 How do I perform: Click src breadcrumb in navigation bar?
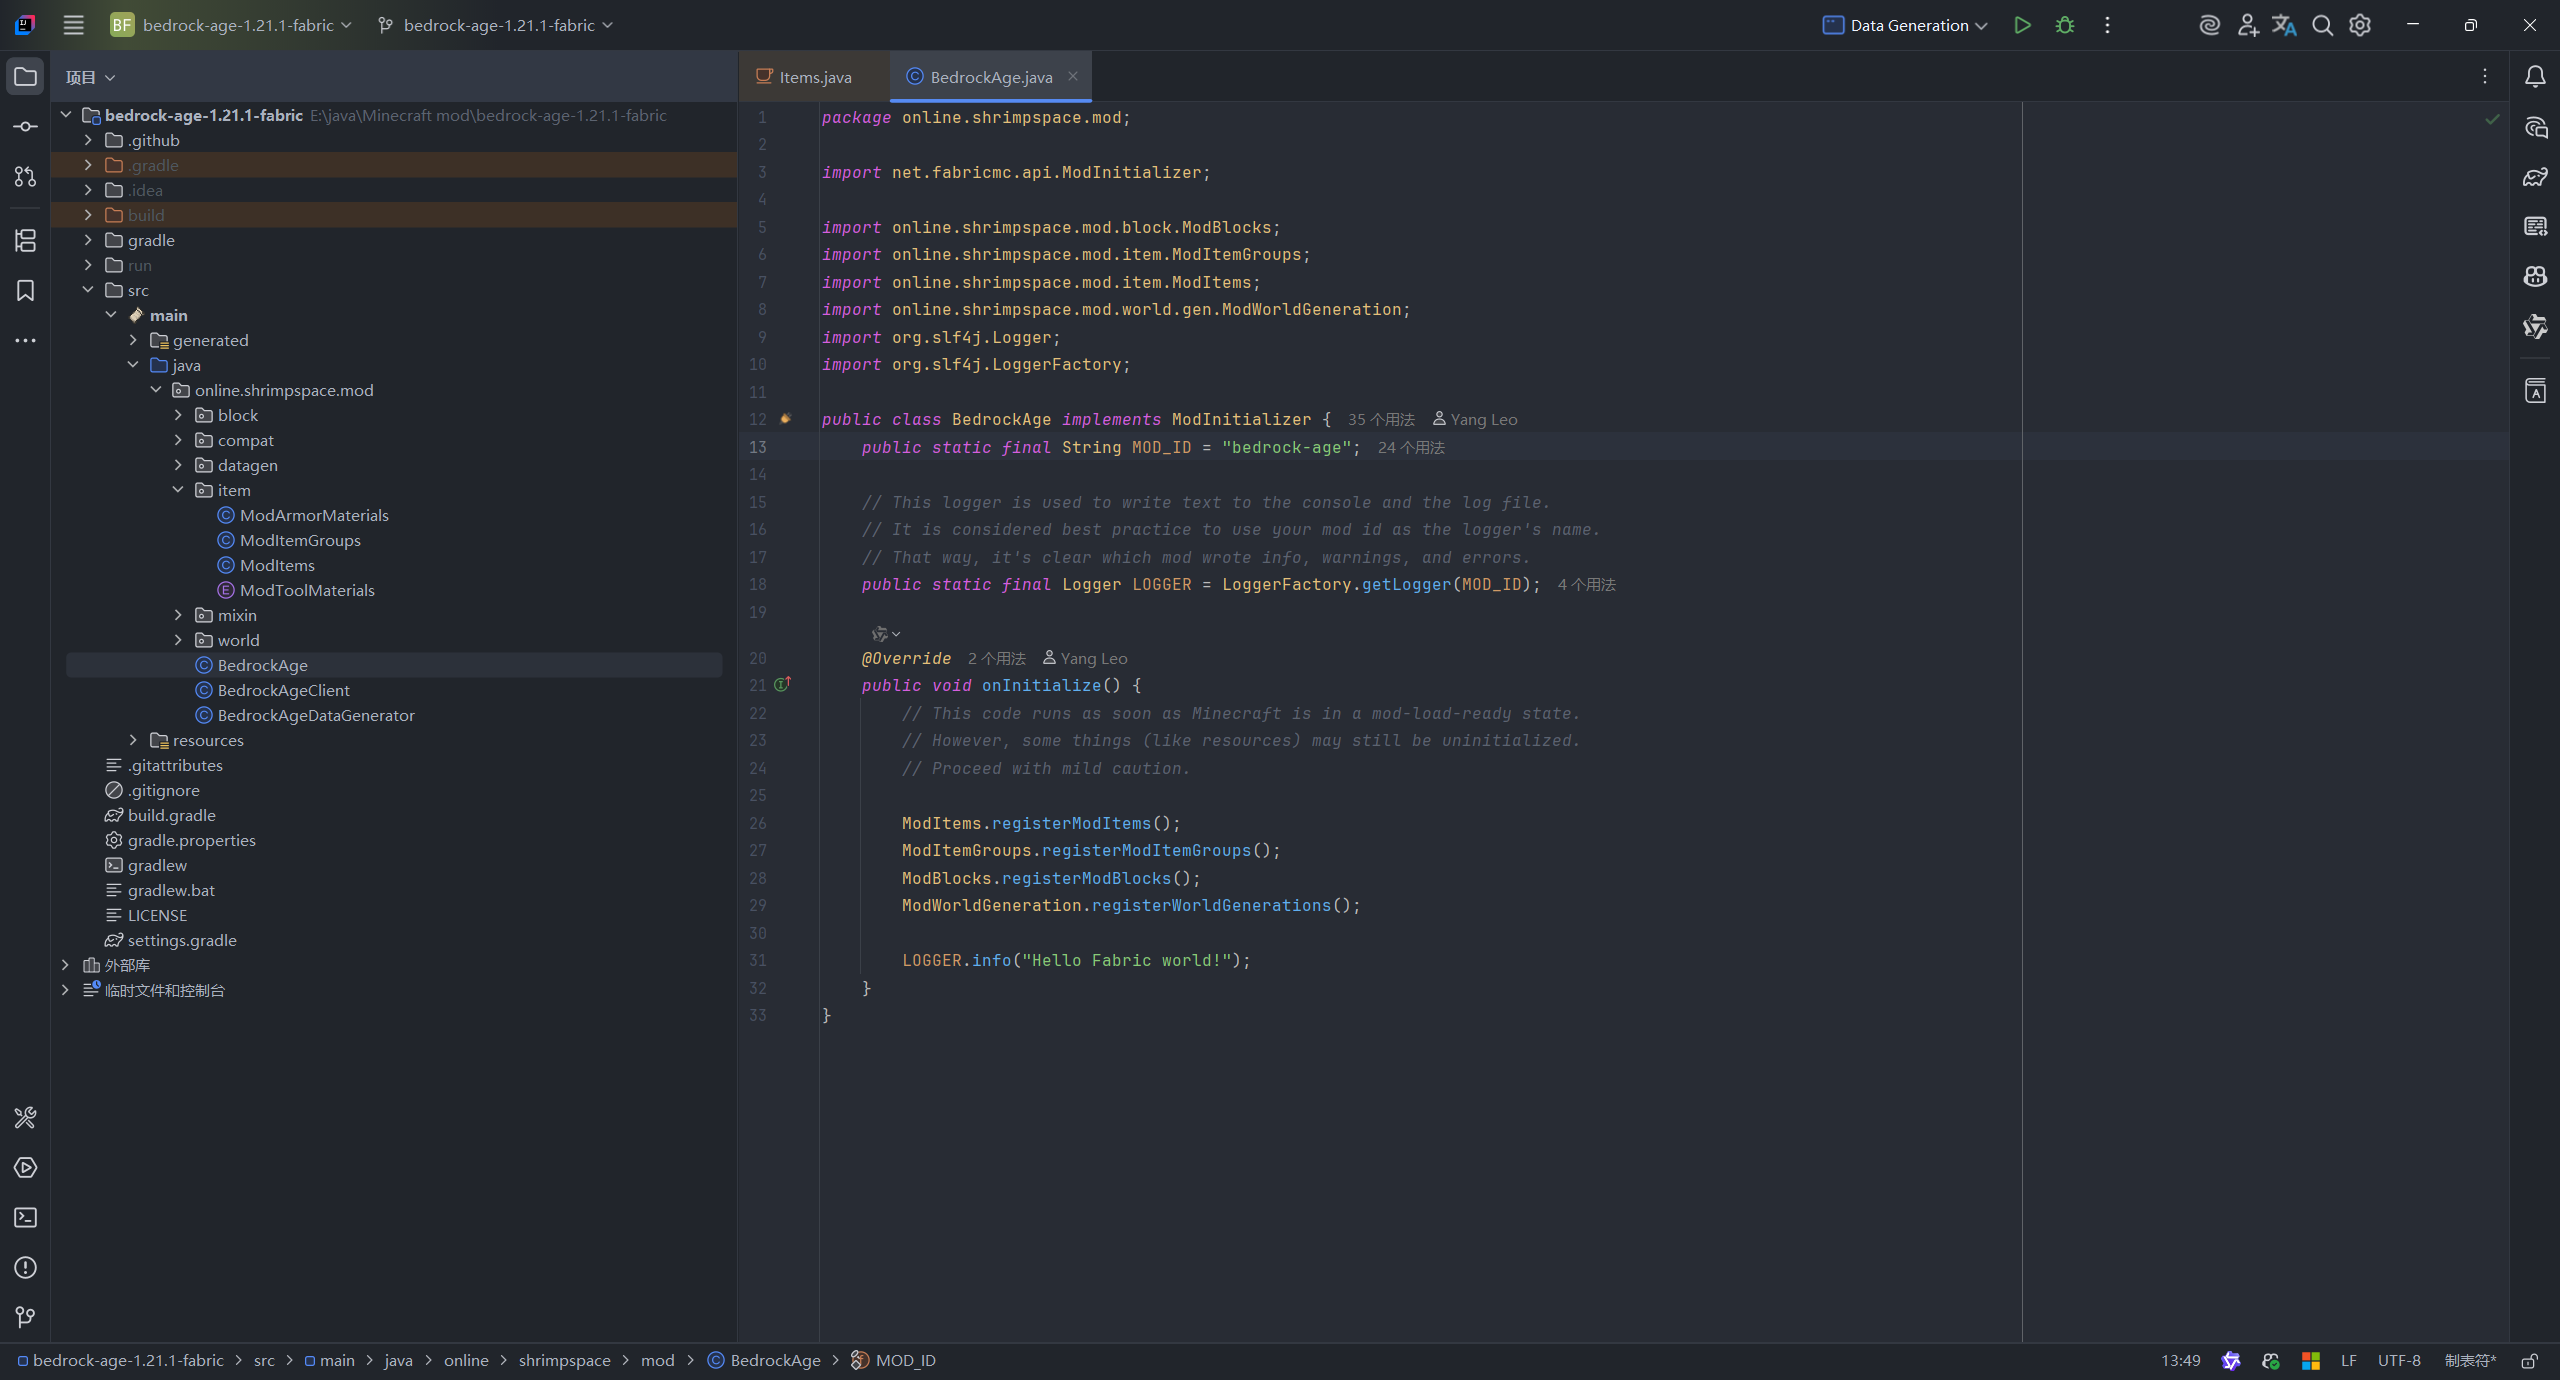(x=264, y=1360)
